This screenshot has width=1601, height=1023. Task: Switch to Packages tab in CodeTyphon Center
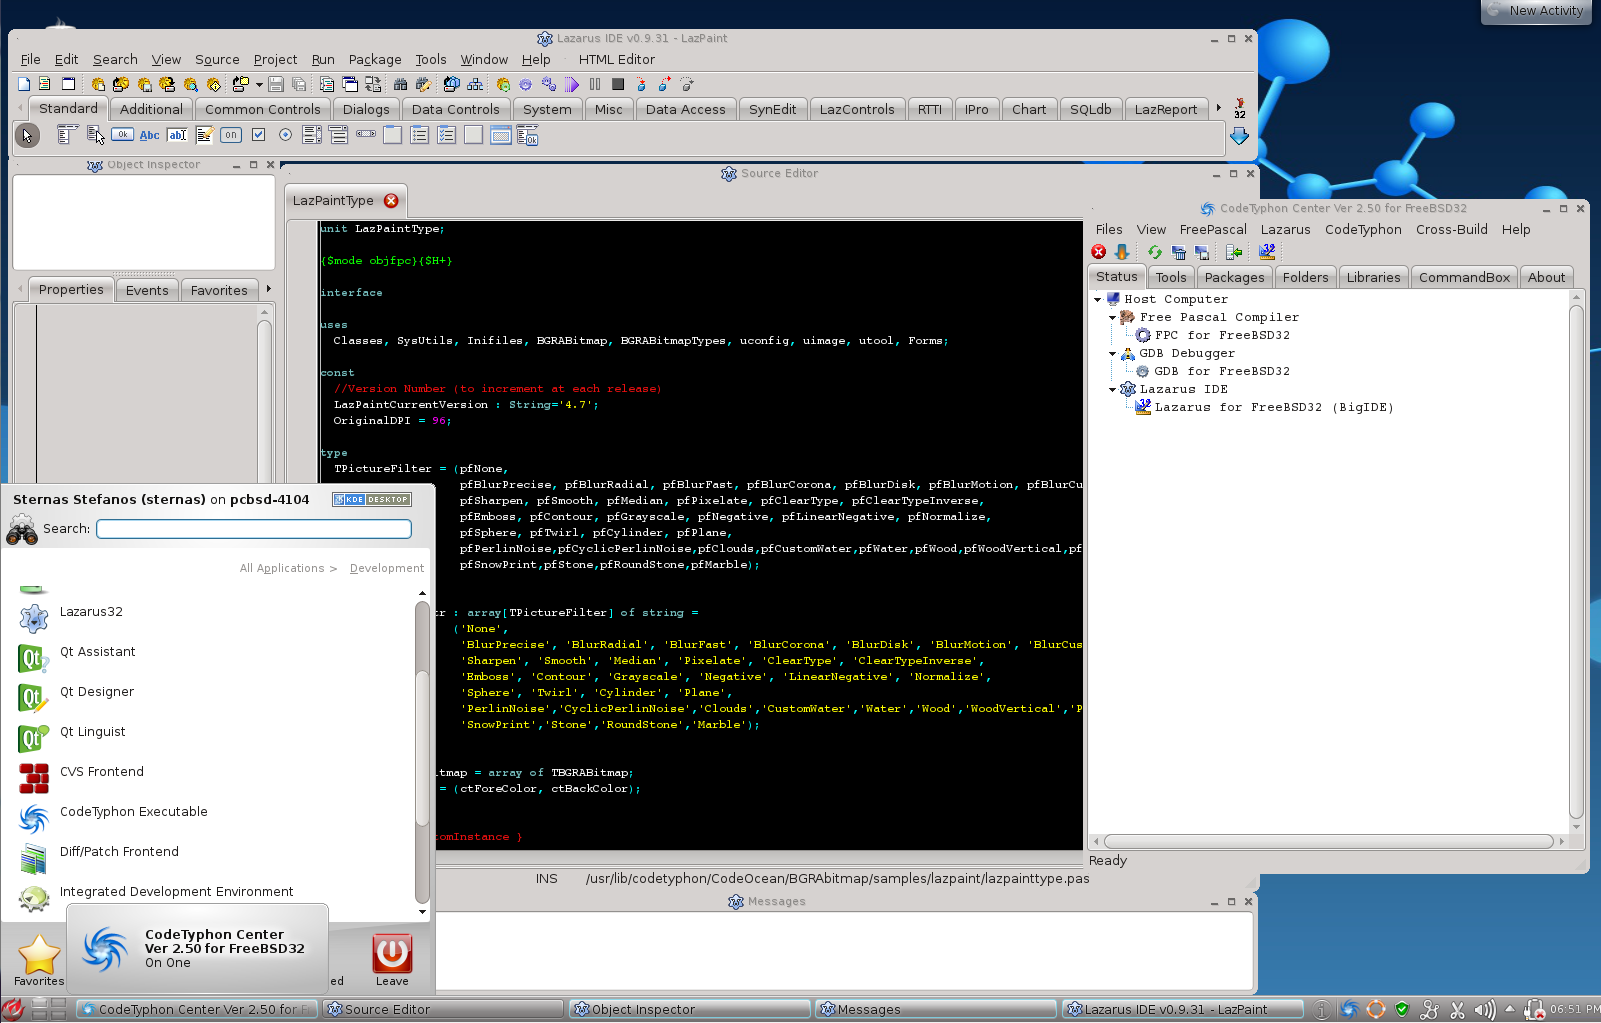coord(1234,277)
